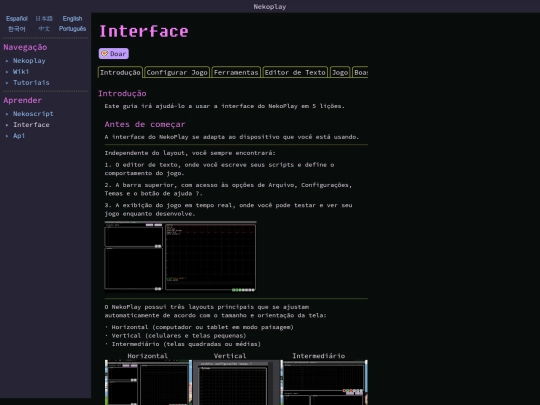
Task: Click the Intermediário caption label
Action: point(319,356)
